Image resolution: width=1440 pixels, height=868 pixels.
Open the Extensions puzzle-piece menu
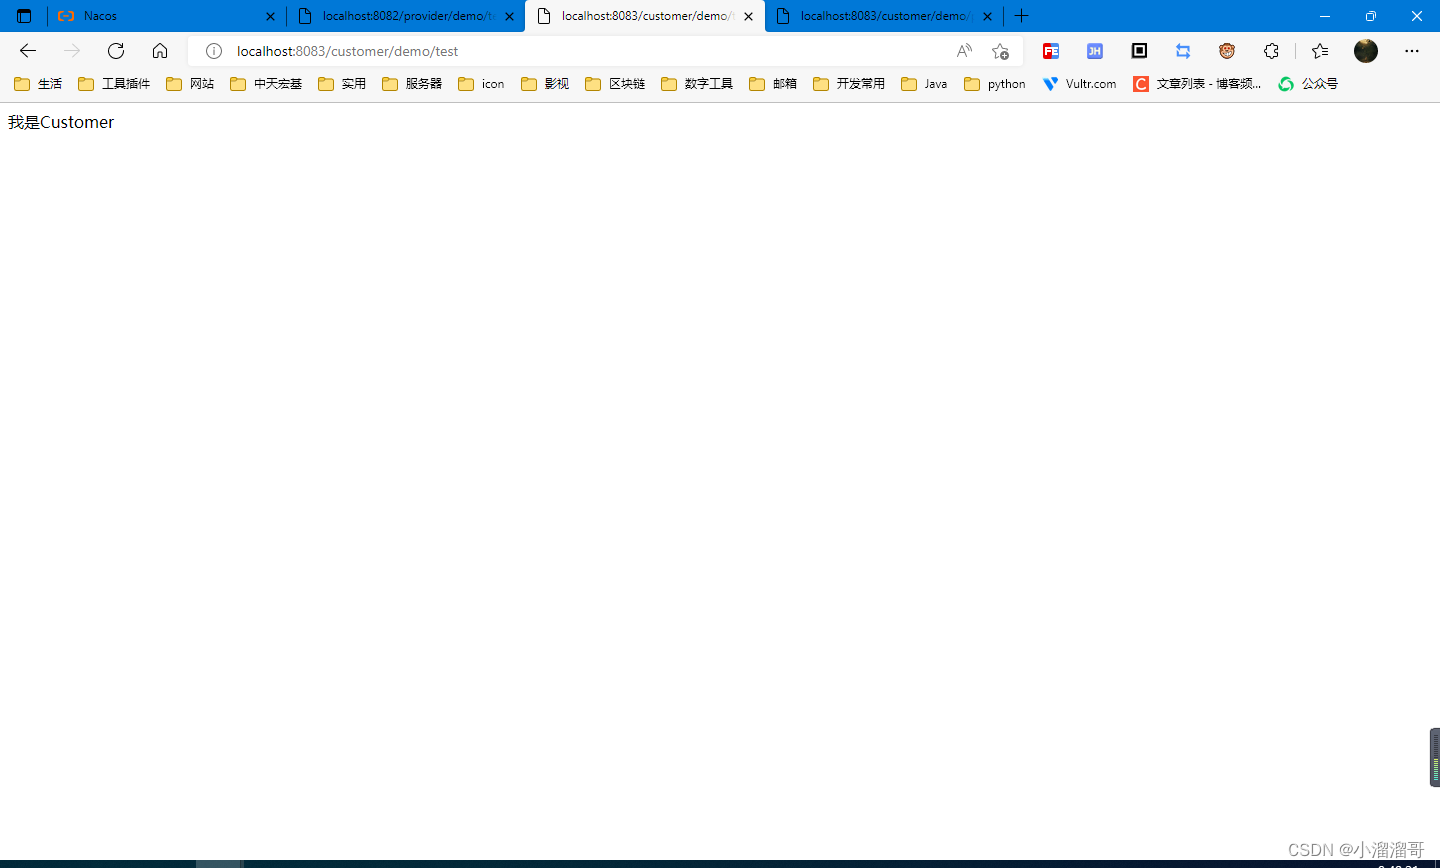(x=1271, y=51)
